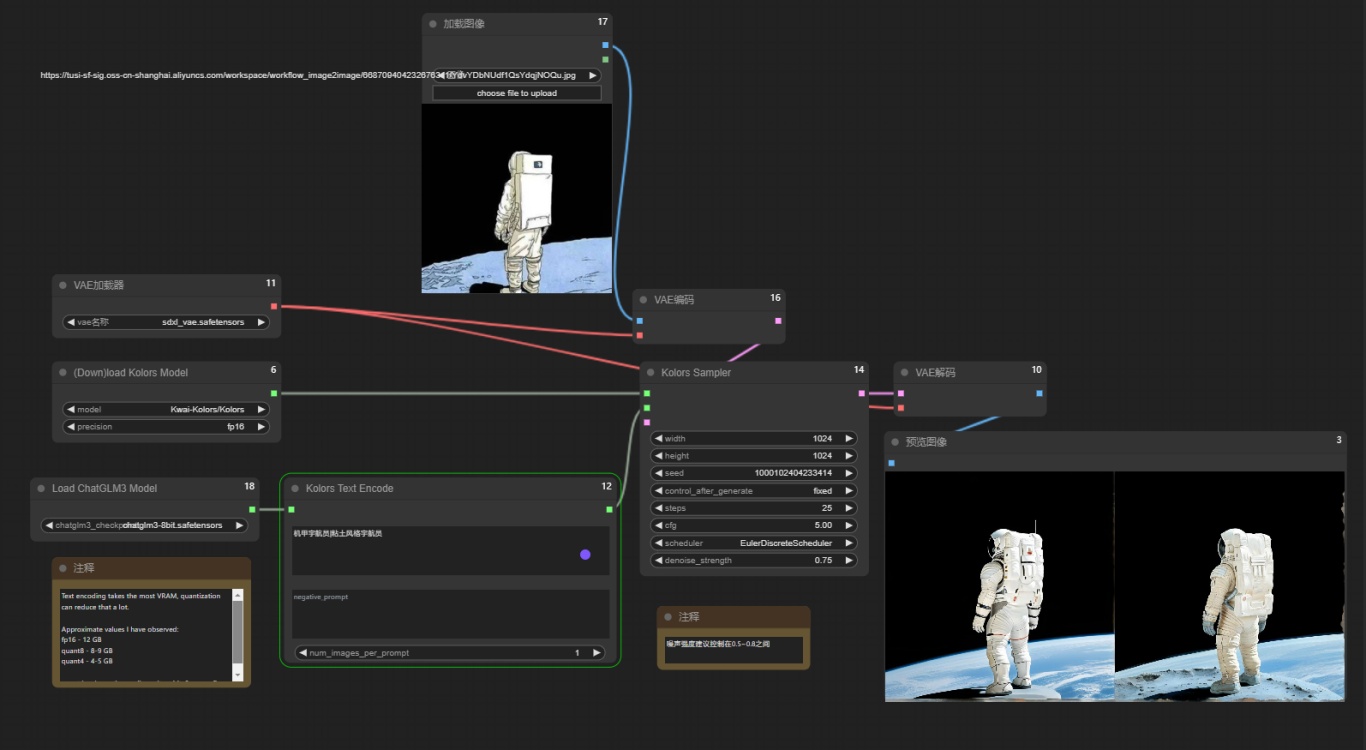Collapse the VAE编码 node title dot

click(643, 299)
